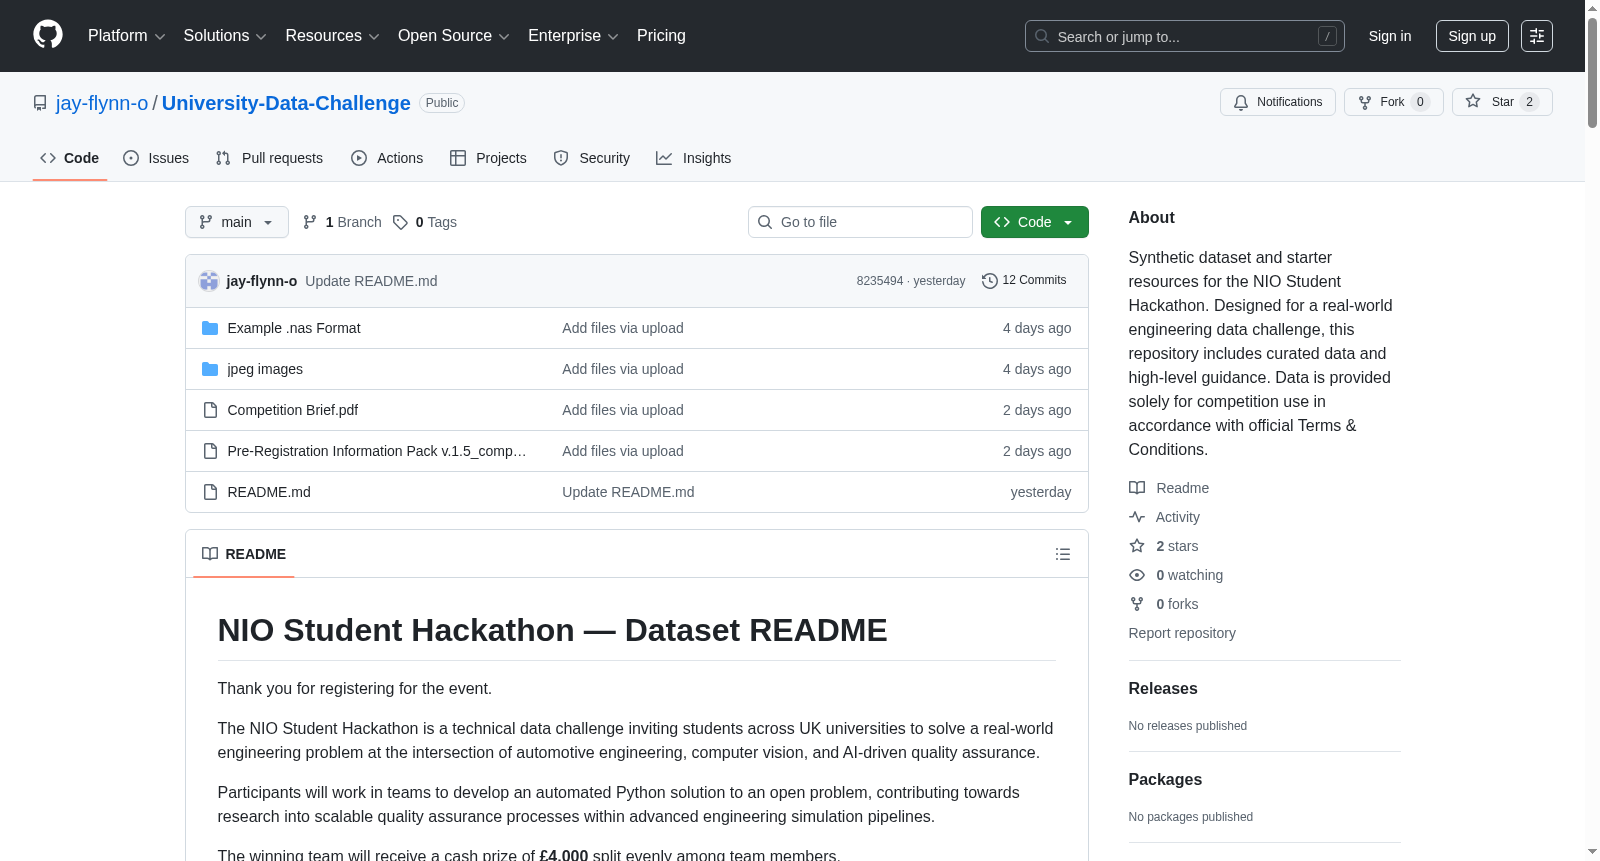Go to GitHub homepage via Octocat logo

pos(48,35)
